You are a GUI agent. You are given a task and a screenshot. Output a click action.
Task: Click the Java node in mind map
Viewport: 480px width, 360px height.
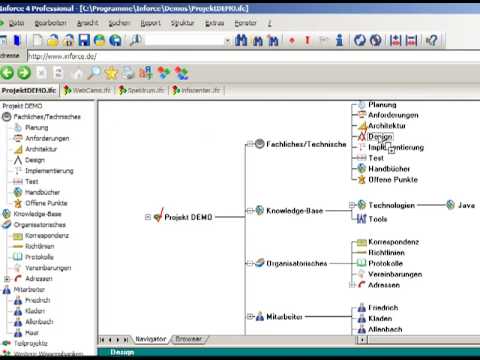pos(466,205)
